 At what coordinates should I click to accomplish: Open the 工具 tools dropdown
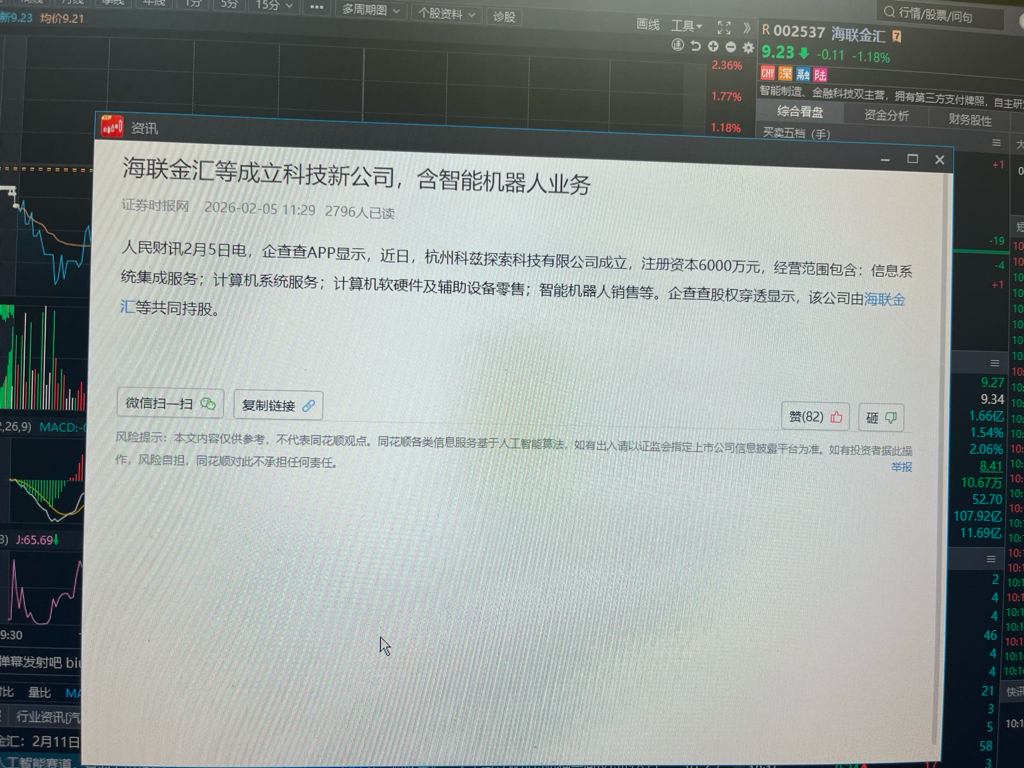(686, 26)
